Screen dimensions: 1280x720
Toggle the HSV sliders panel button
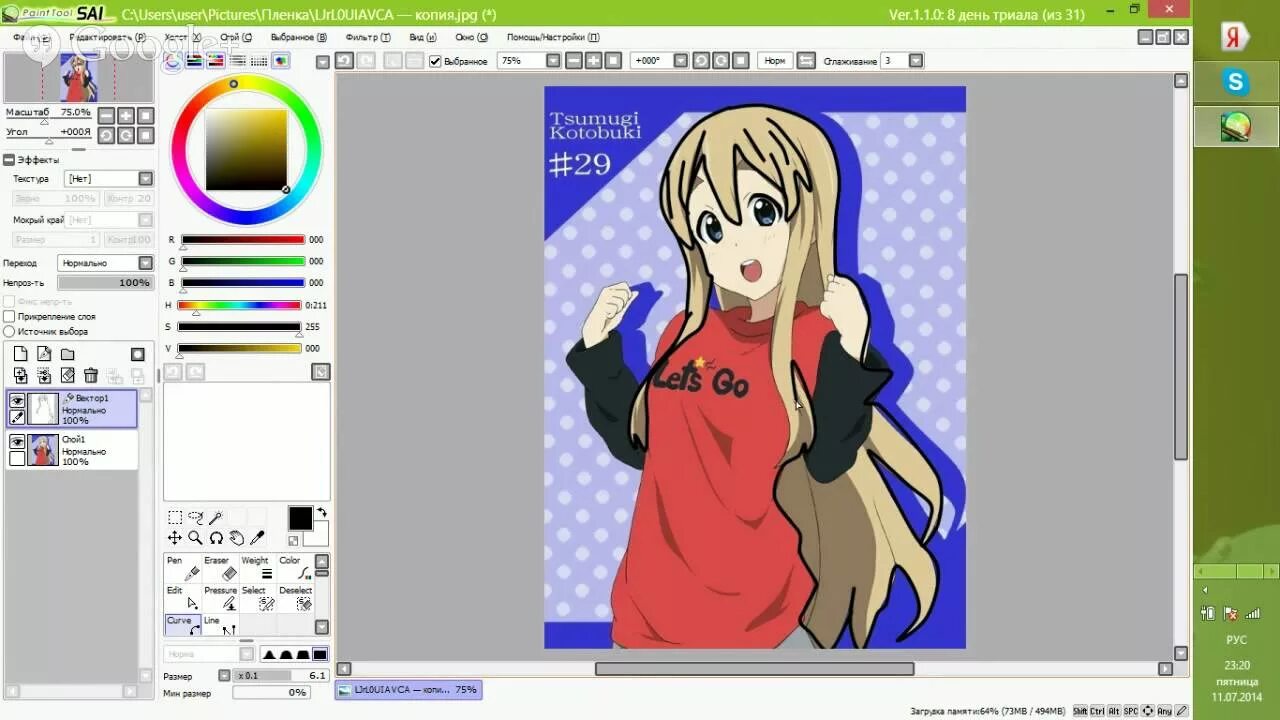[x=215, y=61]
